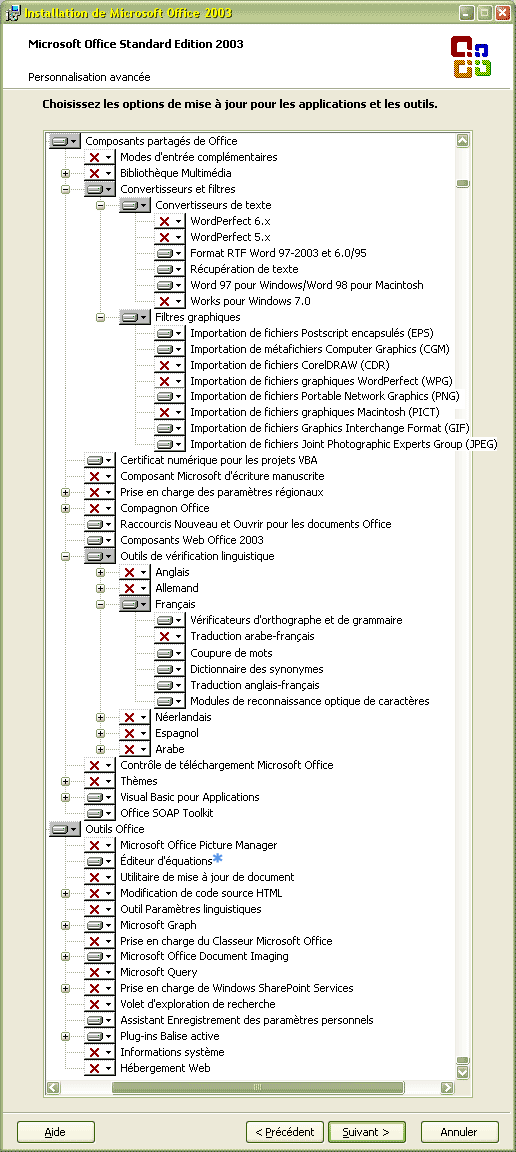Cancel installation with Annuler button
Screen dimensions: 516x1152
(x=460, y=1132)
